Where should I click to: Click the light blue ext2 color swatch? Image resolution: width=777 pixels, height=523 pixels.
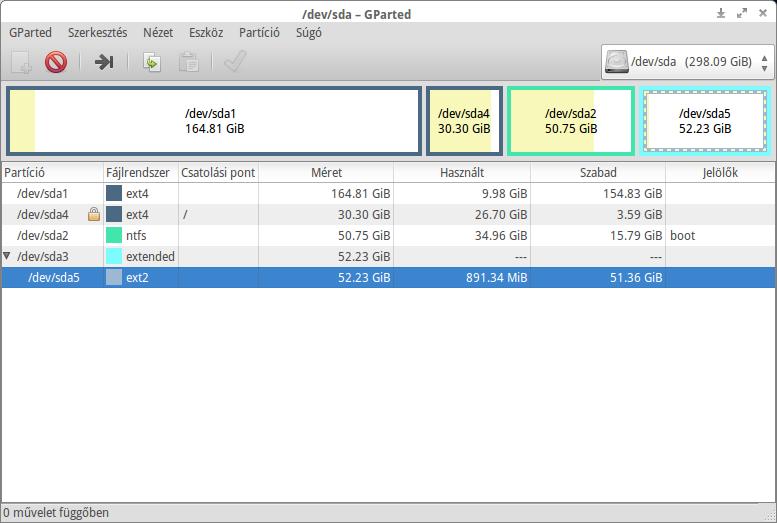(x=114, y=277)
